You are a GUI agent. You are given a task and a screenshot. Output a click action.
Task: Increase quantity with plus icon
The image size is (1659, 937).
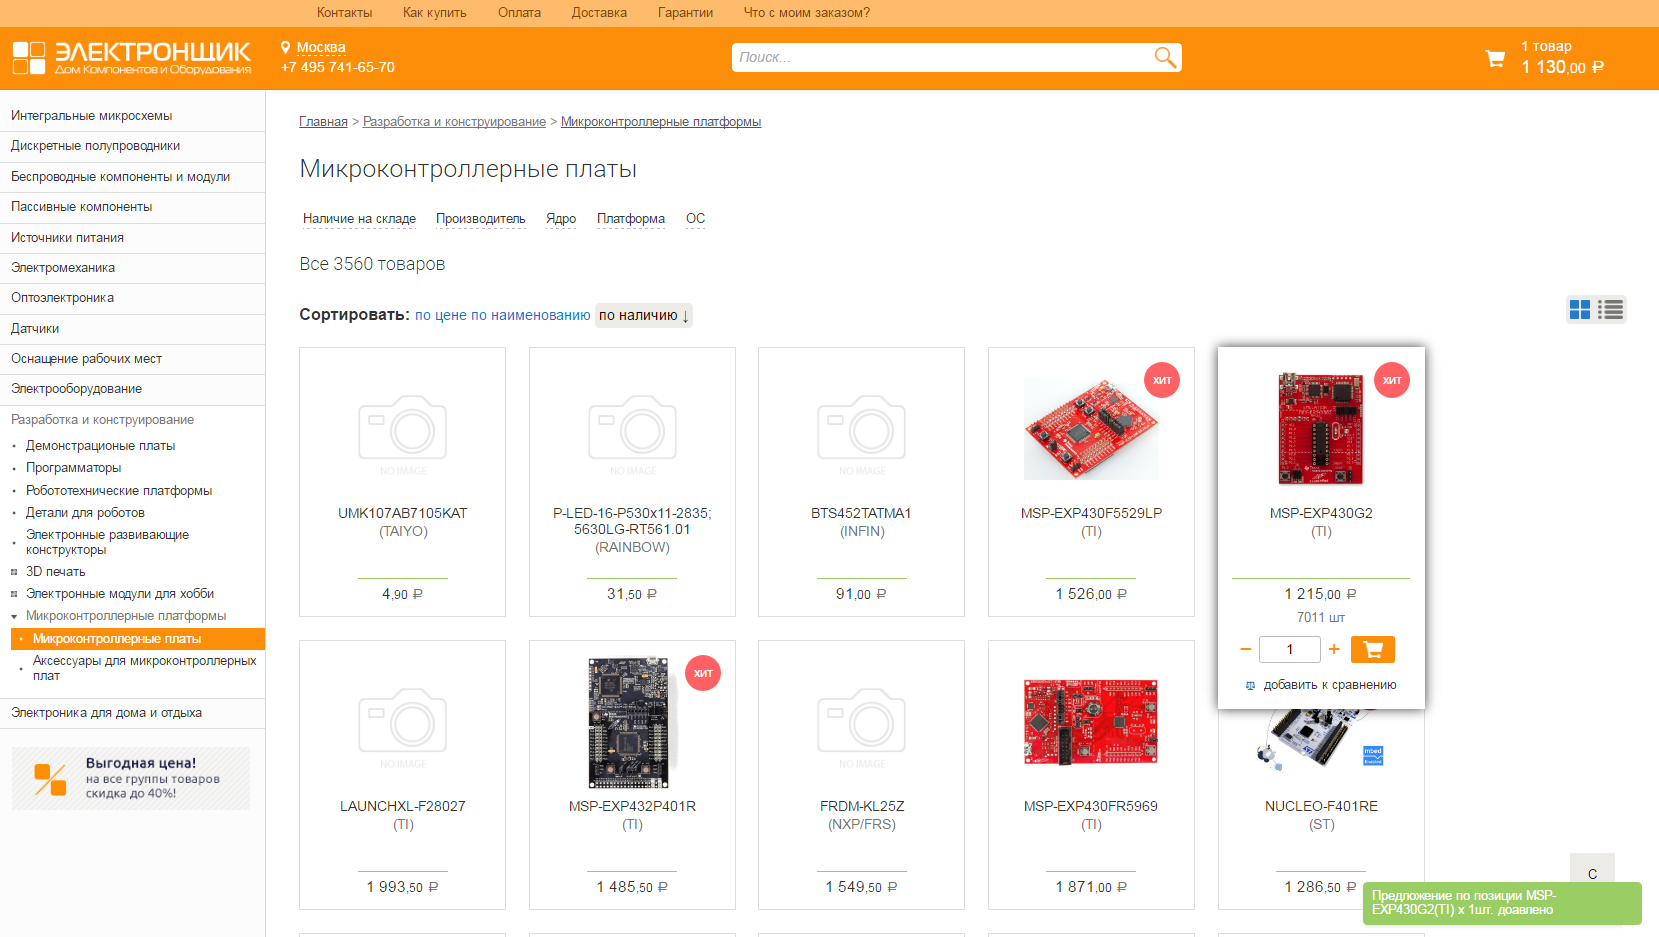pos(1334,650)
